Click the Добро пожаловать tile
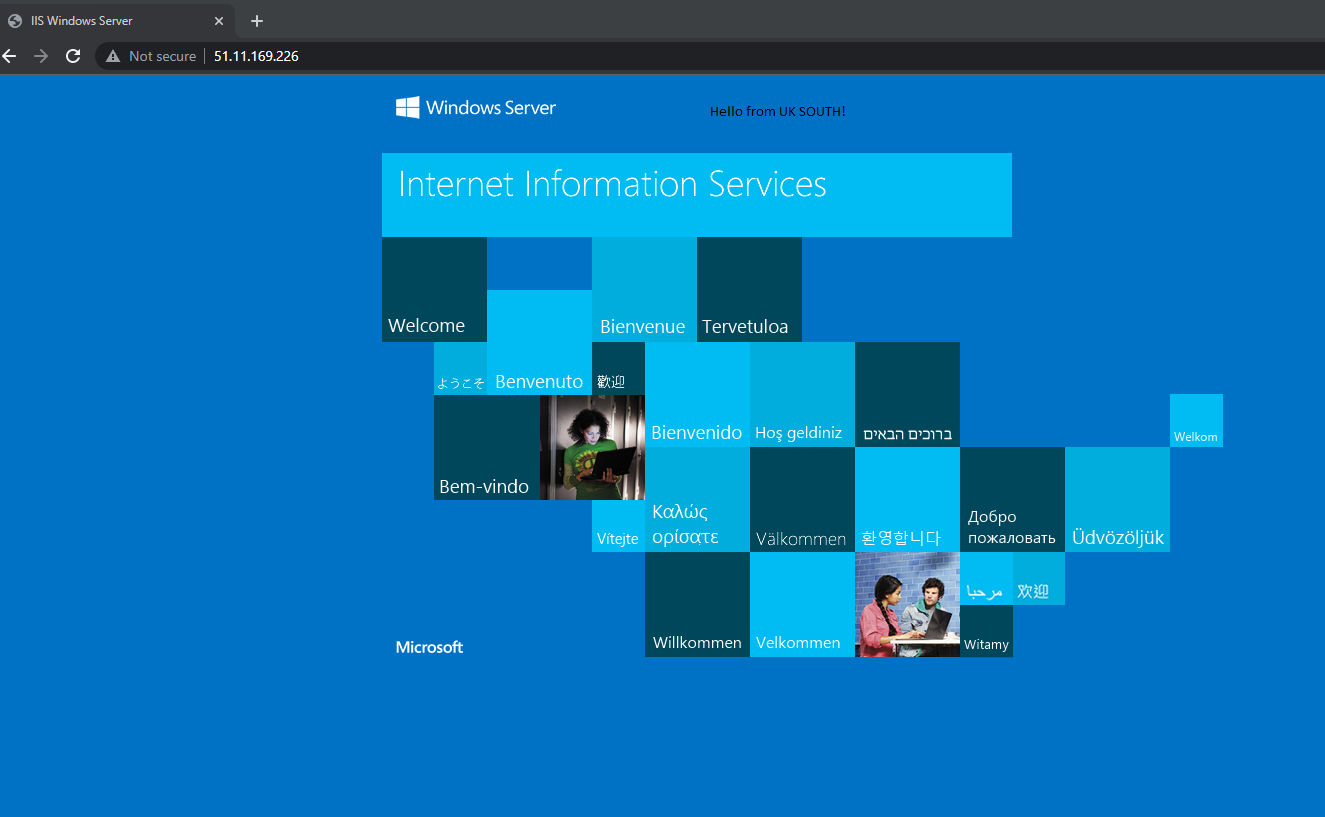Viewport: 1325px width, 817px height. pos(1012,500)
